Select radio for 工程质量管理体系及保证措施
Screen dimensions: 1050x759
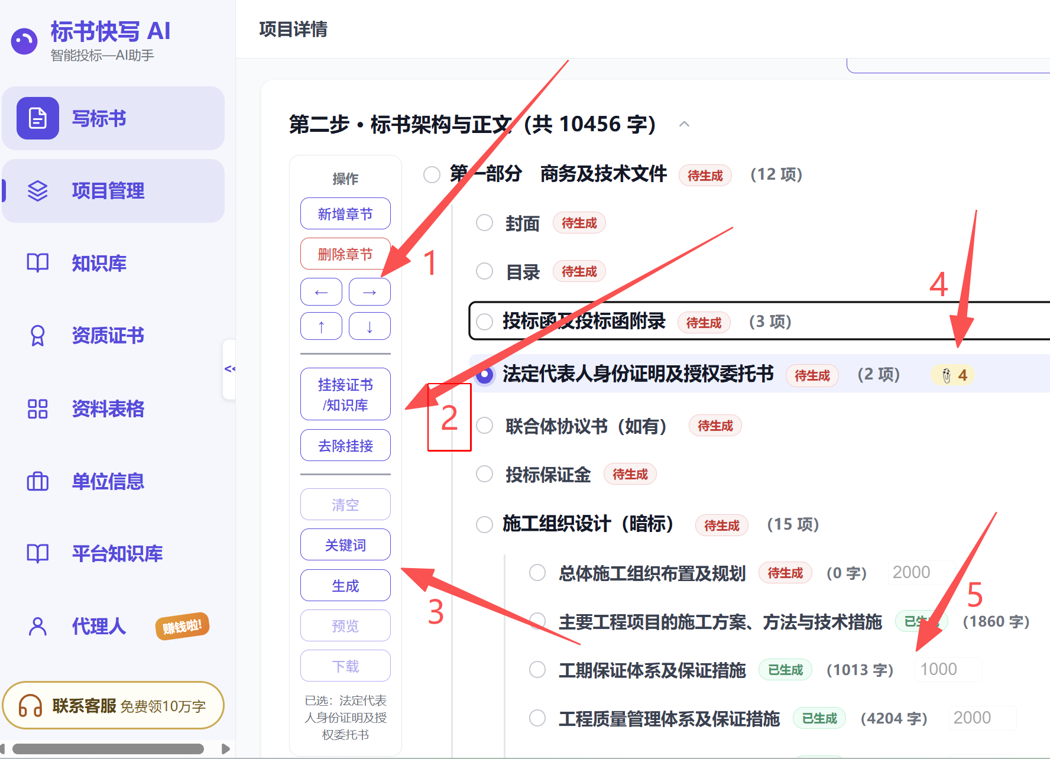537,718
